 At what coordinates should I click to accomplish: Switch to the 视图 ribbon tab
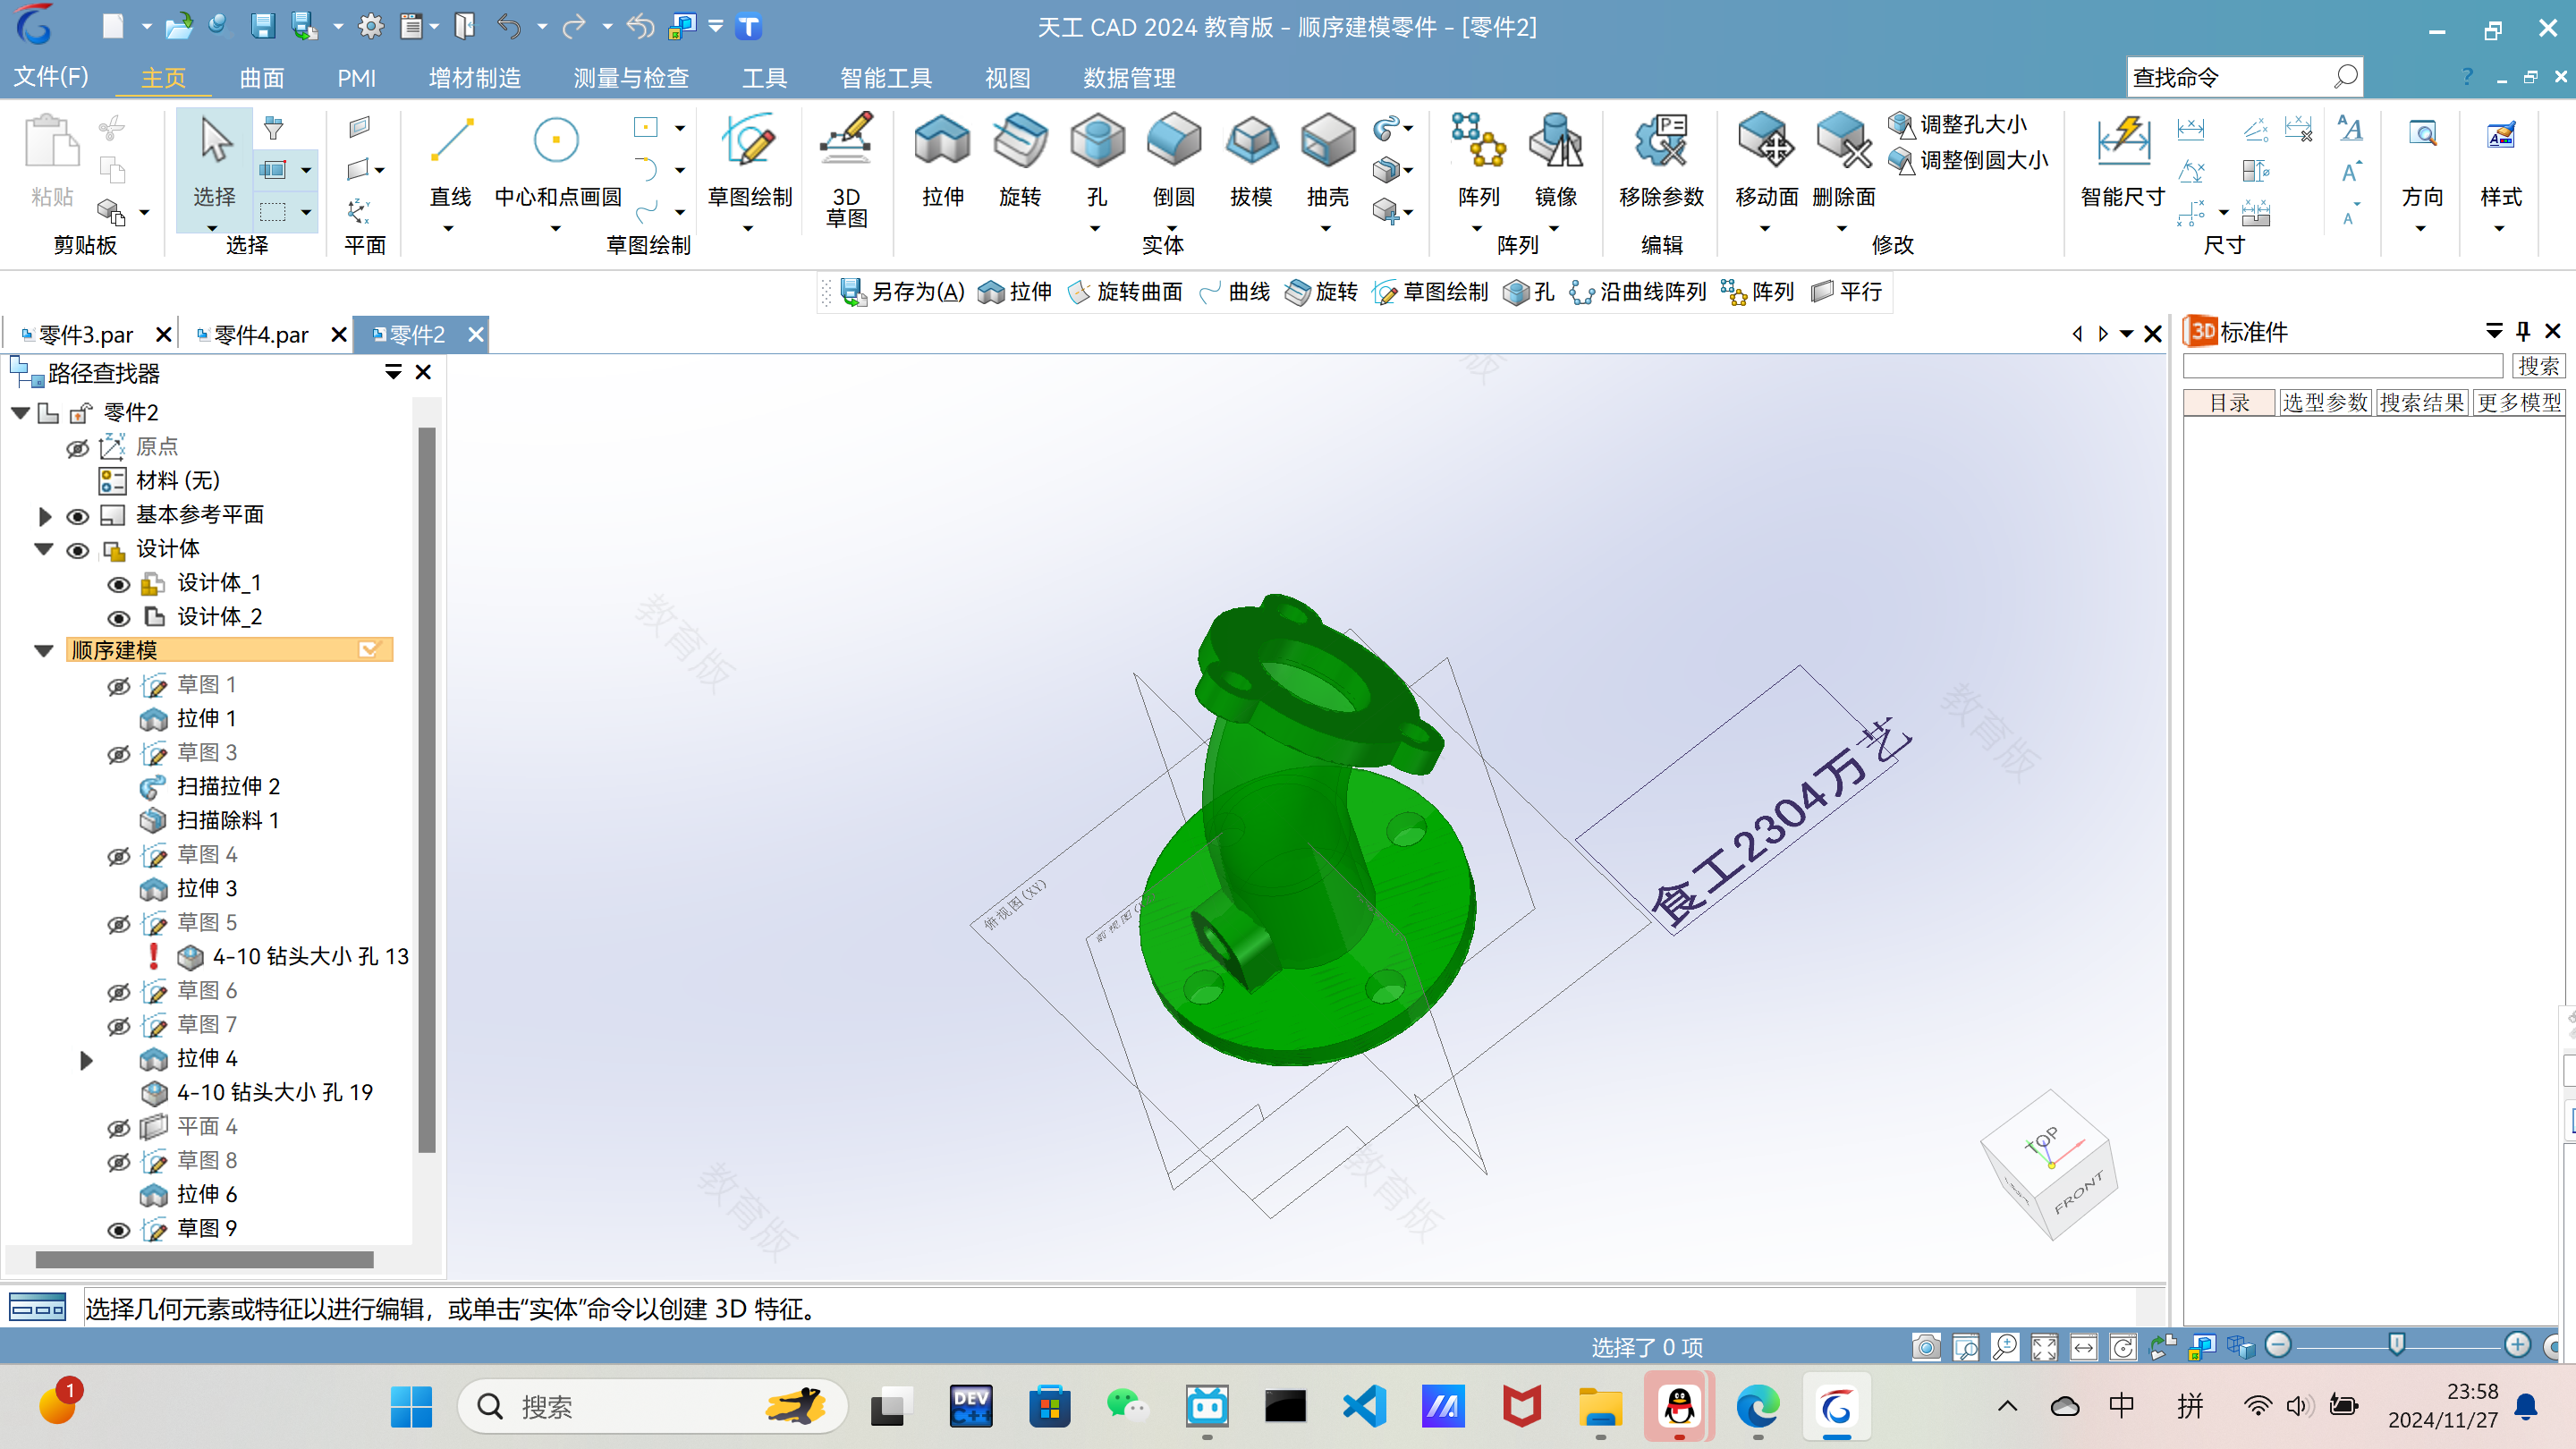pyautogui.click(x=1007, y=78)
